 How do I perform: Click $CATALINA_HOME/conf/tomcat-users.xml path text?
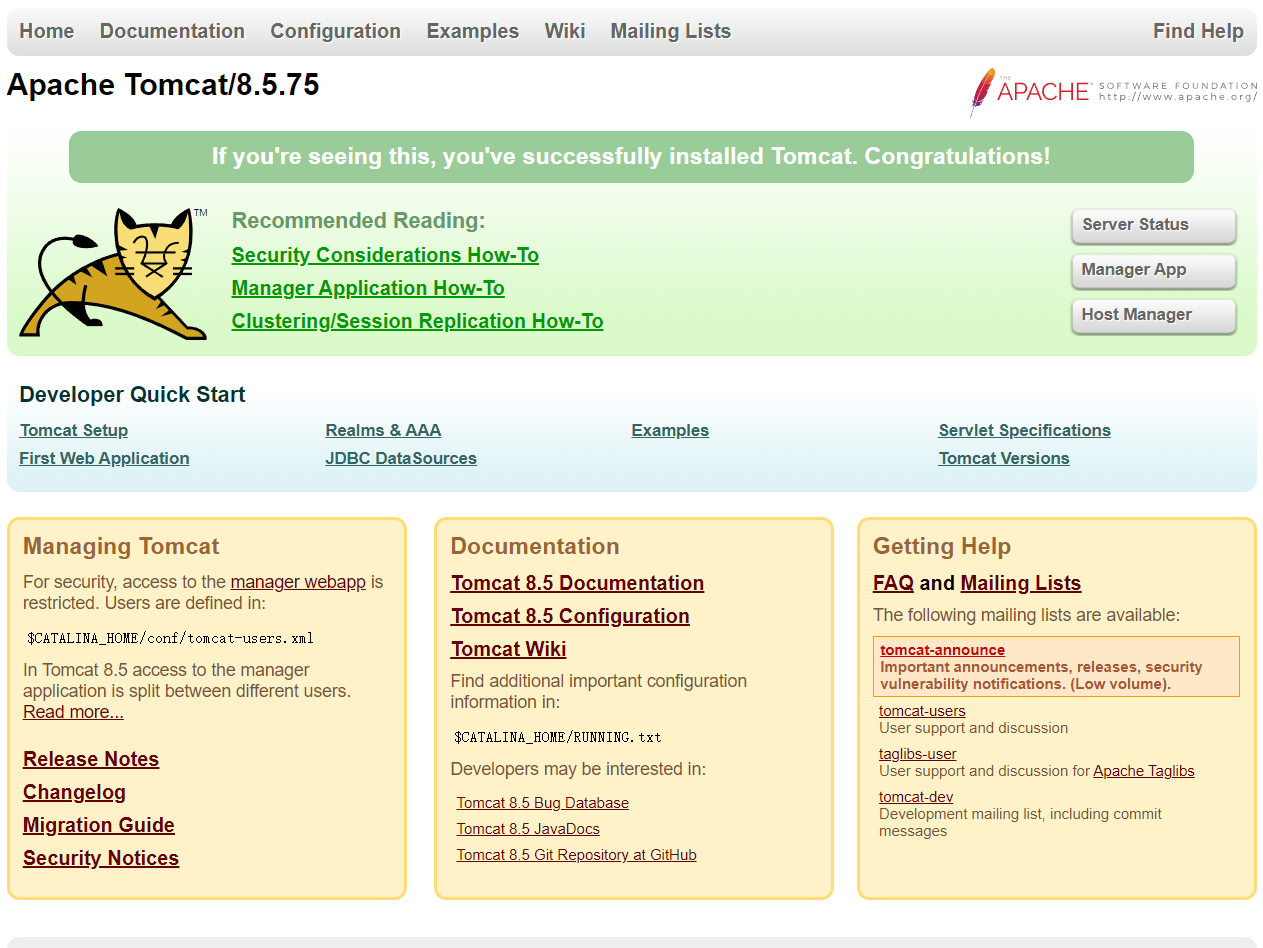171,638
